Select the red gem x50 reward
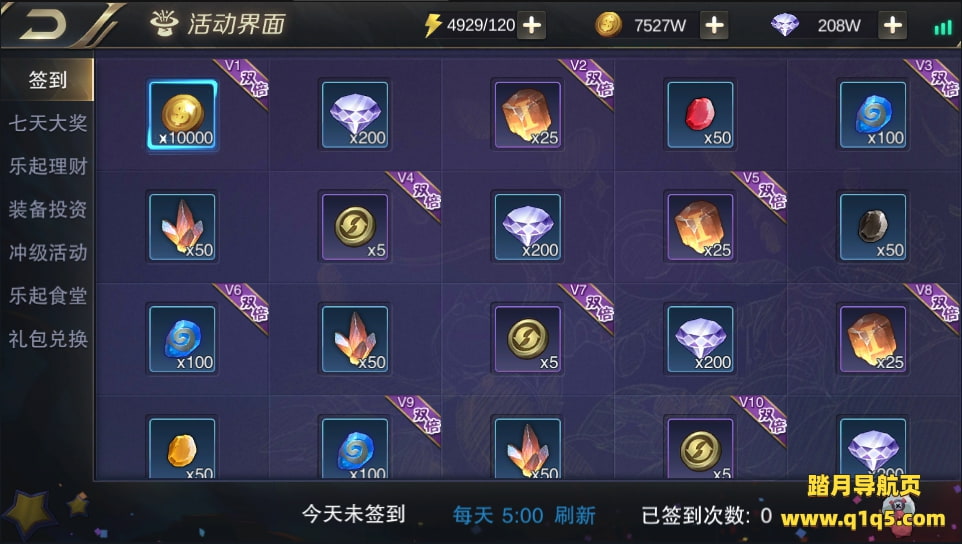This screenshot has height=544, width=962. (700, 115)
